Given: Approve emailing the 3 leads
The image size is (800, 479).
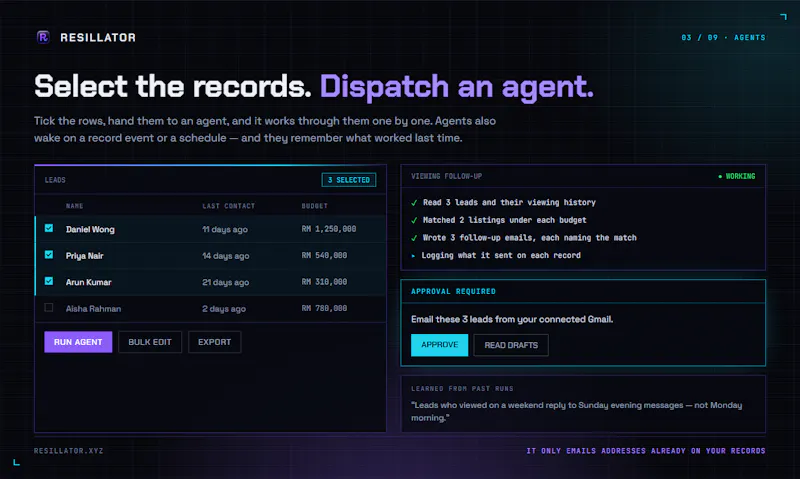Looking at the screenshot, I should tap(439, 345).
